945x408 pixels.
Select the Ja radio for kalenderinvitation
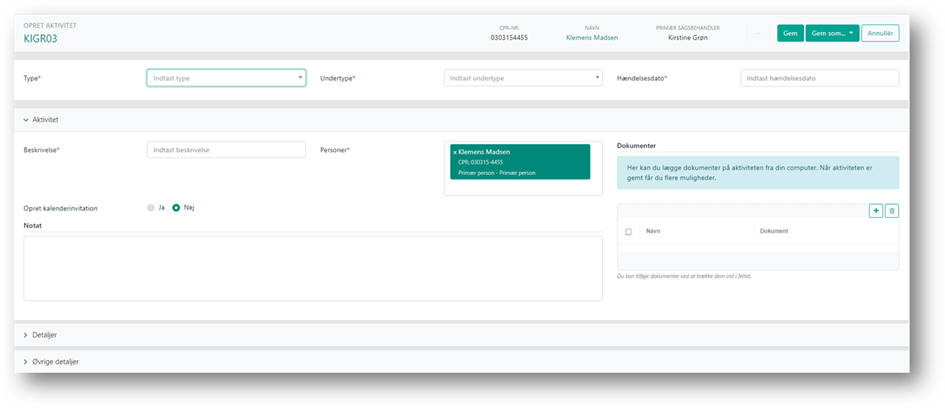pos(151,208)
